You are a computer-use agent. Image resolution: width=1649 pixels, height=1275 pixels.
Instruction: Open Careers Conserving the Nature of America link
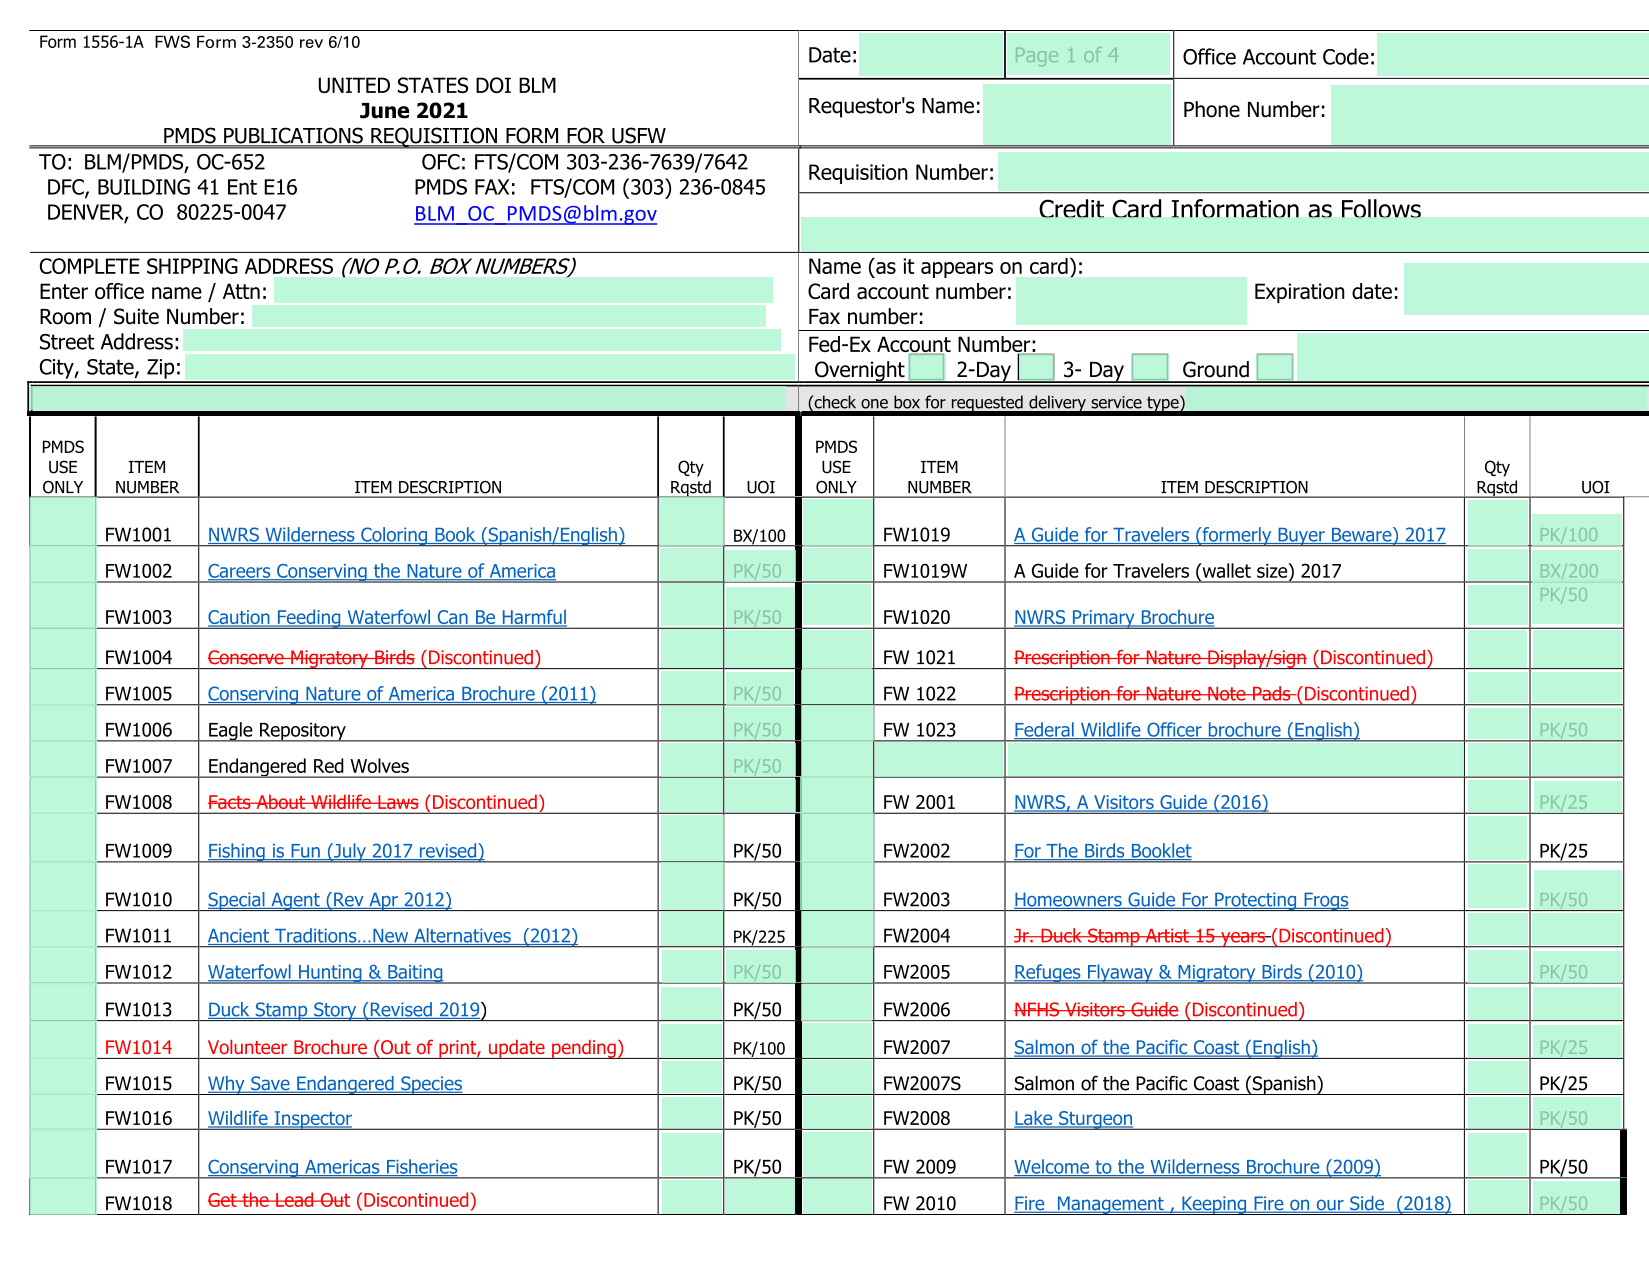[381, 571]
